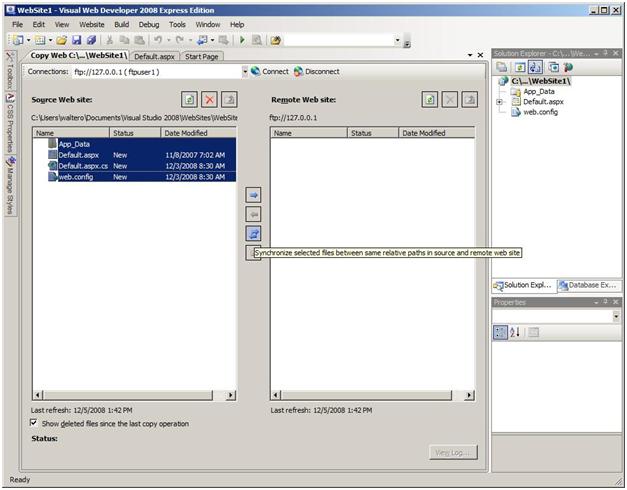Click Synchronize selected files button
Screen dimensions: 627x490
click(x=254, y=233)
